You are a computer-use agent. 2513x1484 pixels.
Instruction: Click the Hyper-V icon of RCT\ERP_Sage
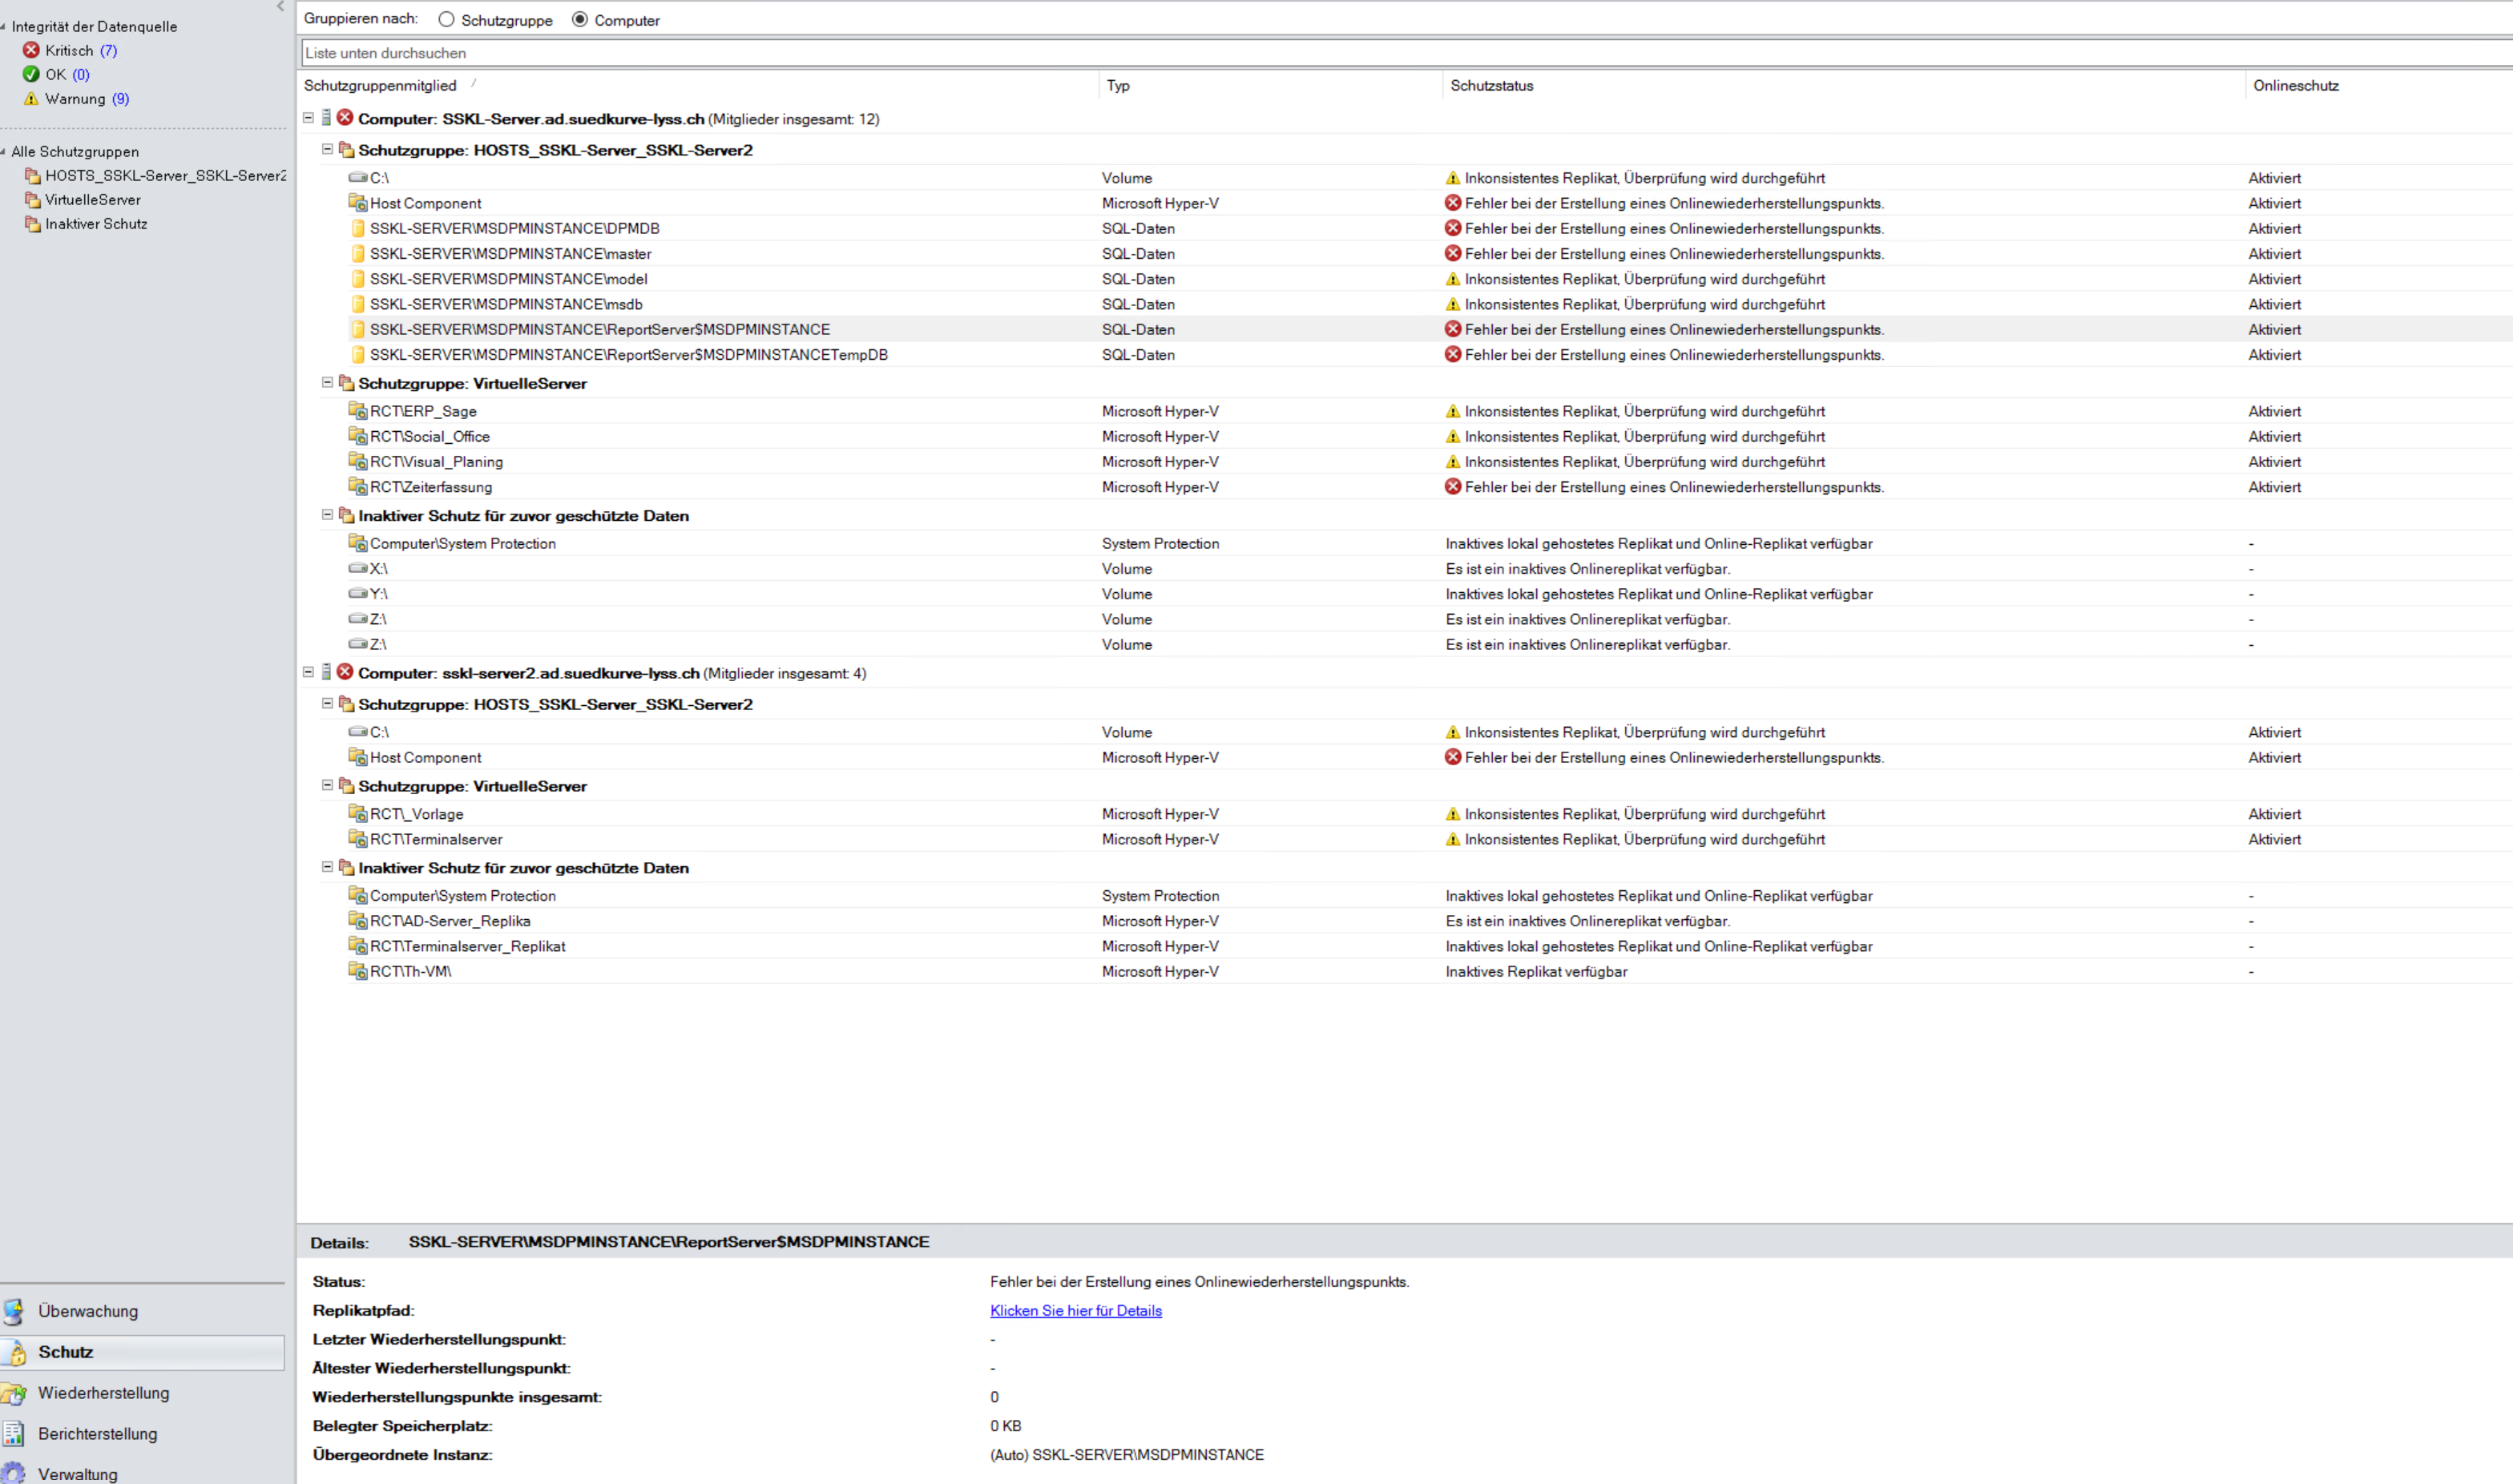tap(357, 410)
